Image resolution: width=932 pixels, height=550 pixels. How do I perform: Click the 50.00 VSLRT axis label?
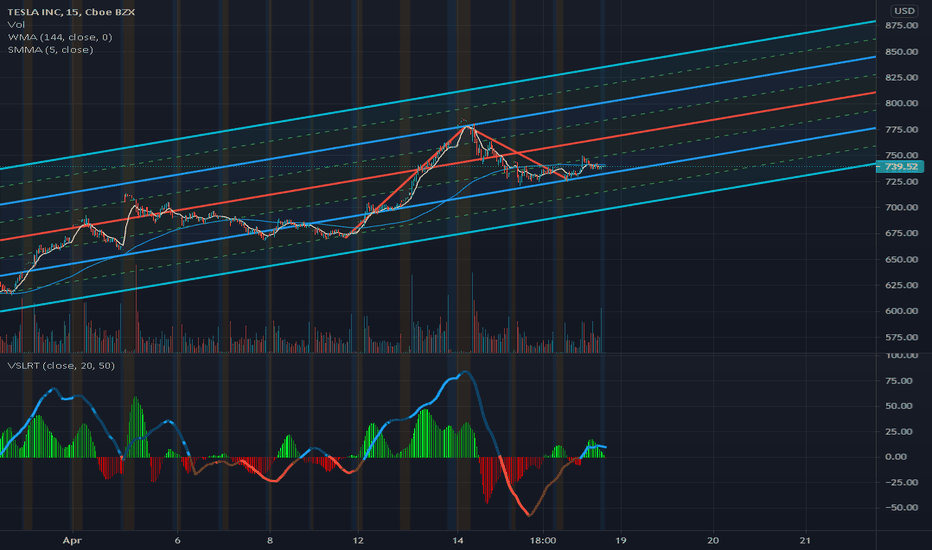tap(899, 406)
